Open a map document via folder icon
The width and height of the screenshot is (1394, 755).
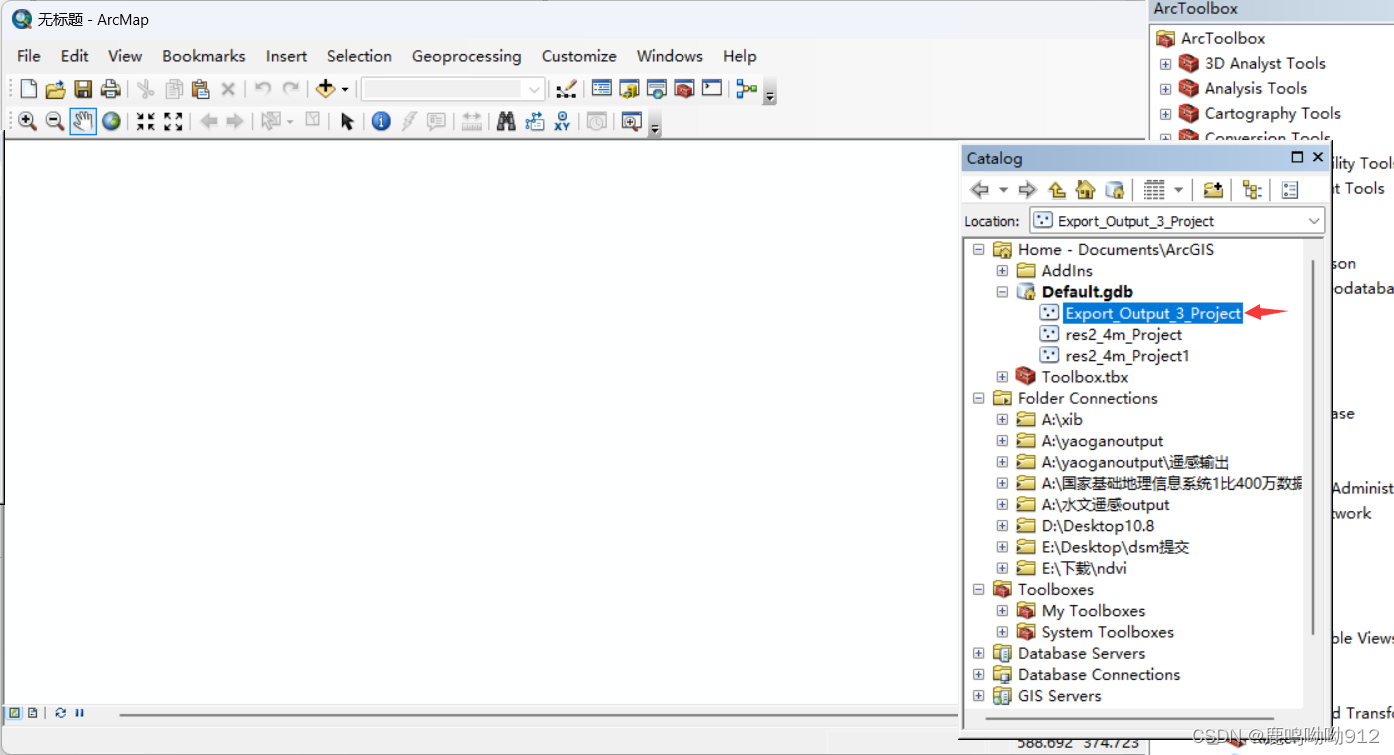[x=56, y=89]
